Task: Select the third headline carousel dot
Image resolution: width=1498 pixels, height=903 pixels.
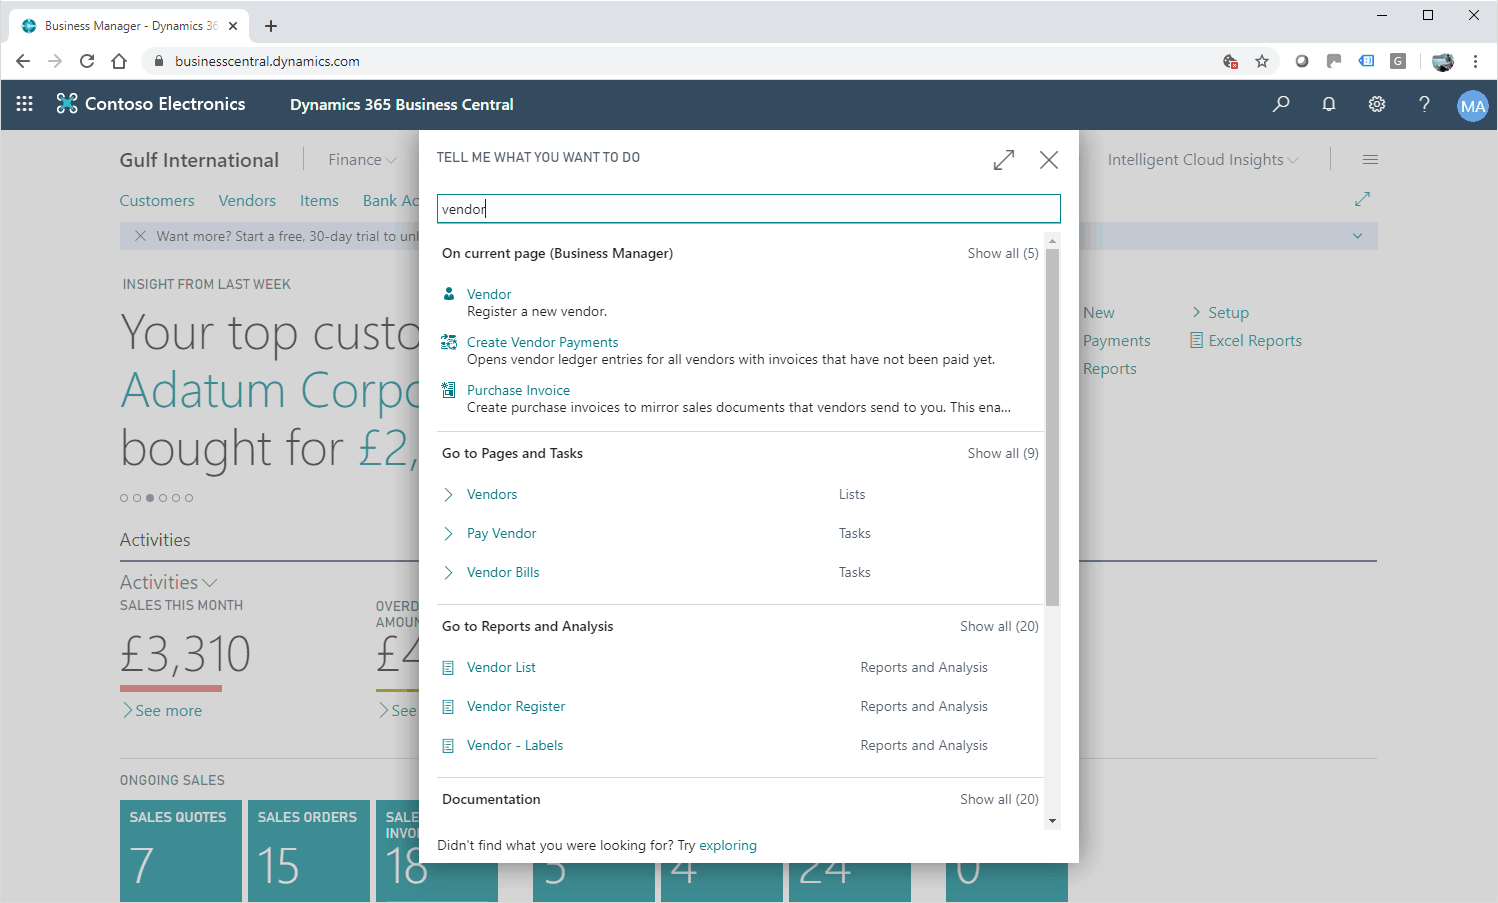Action: 150,498
